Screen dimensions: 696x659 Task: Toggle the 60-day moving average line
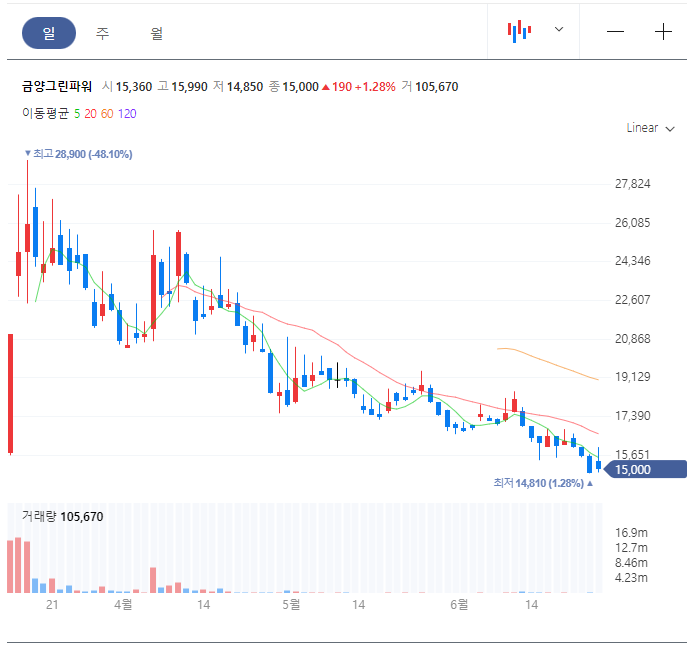(107, 114)
